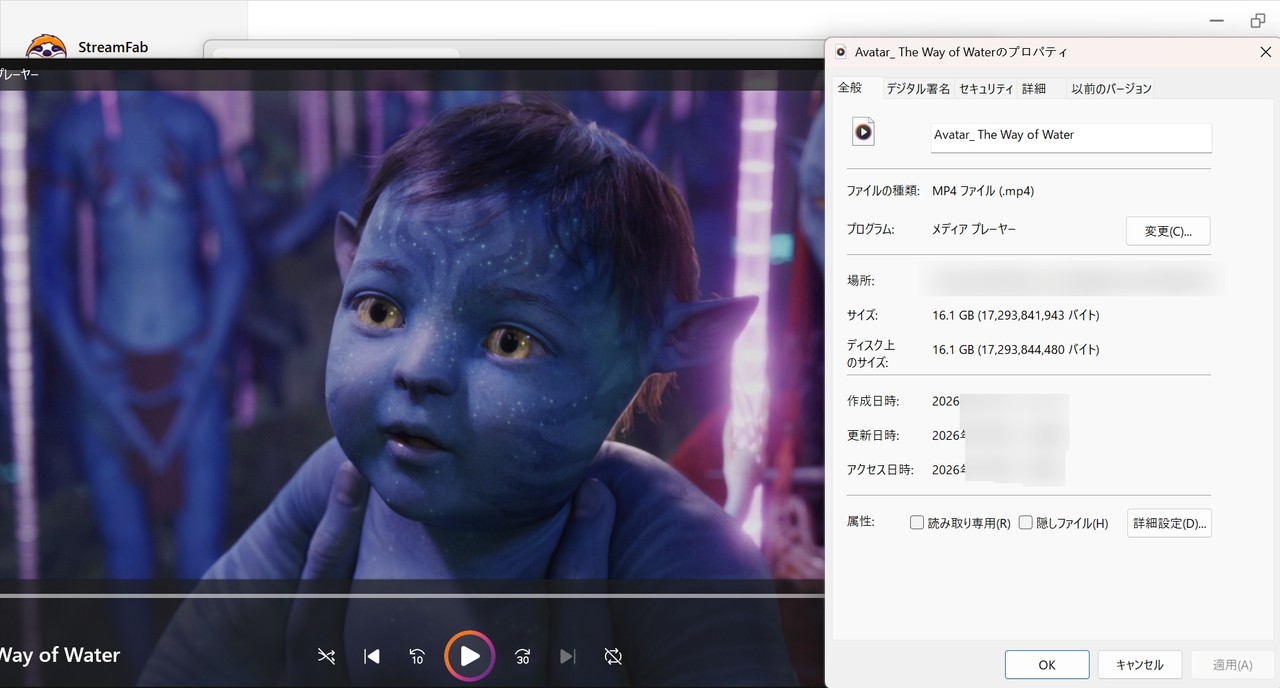Click the StreamFab logo
1280x688 pixels.
coord(46,46)
